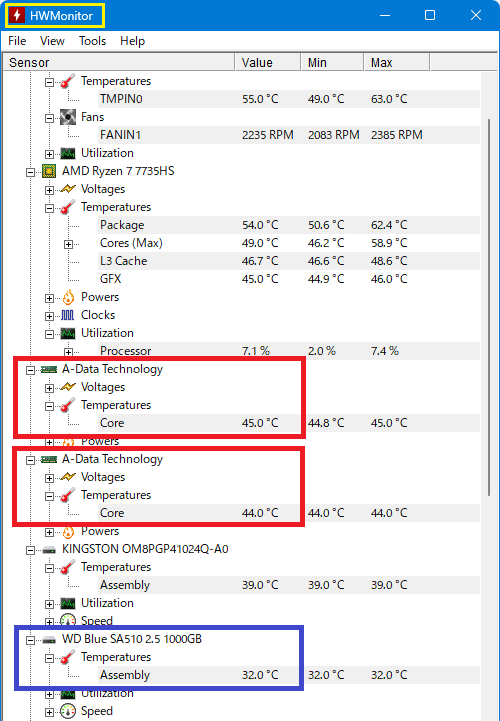Select the fan icon beside Fans
Screen dimensions: 500x721
point(68,117)
